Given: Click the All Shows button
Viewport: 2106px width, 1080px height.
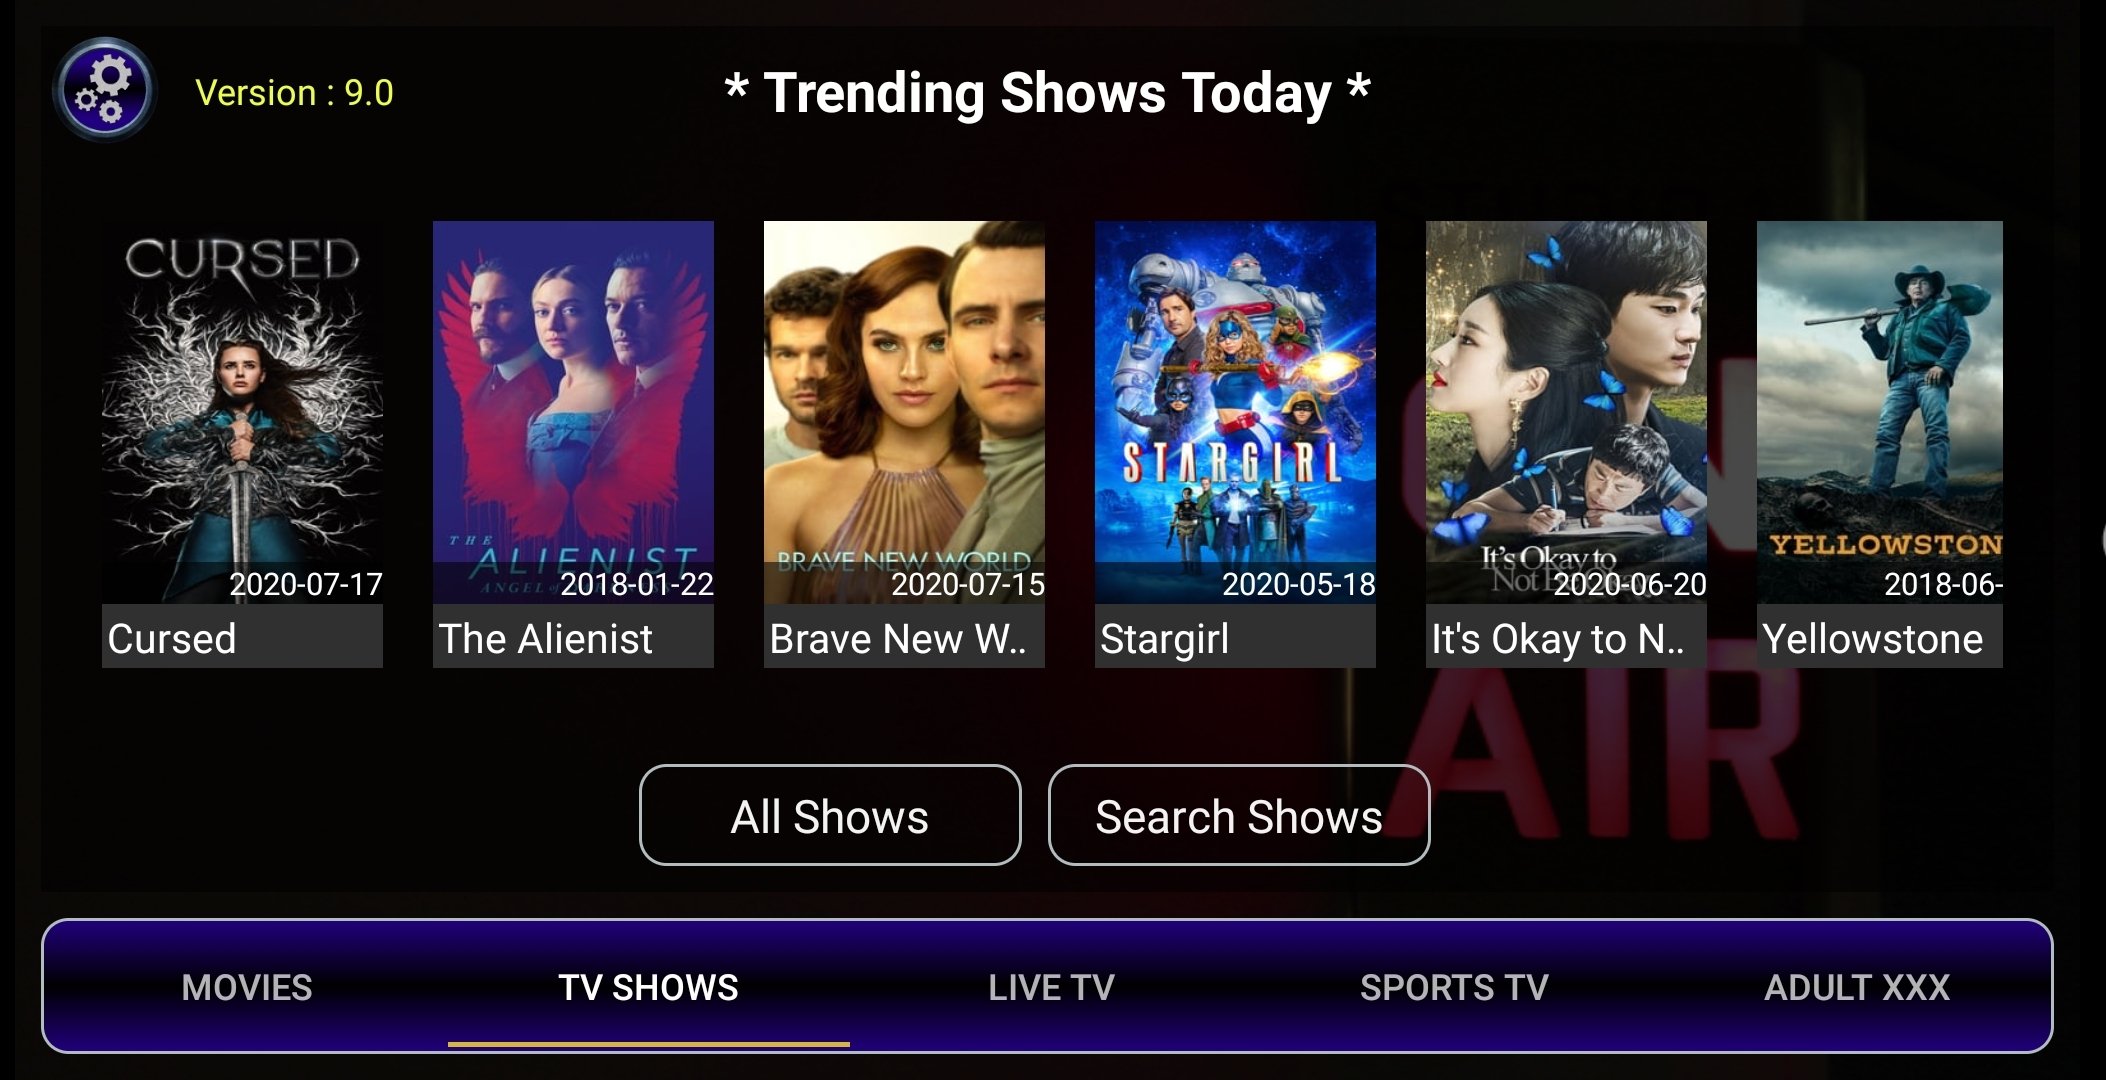Looking at the screenshot, I should (x=829, y=816).
